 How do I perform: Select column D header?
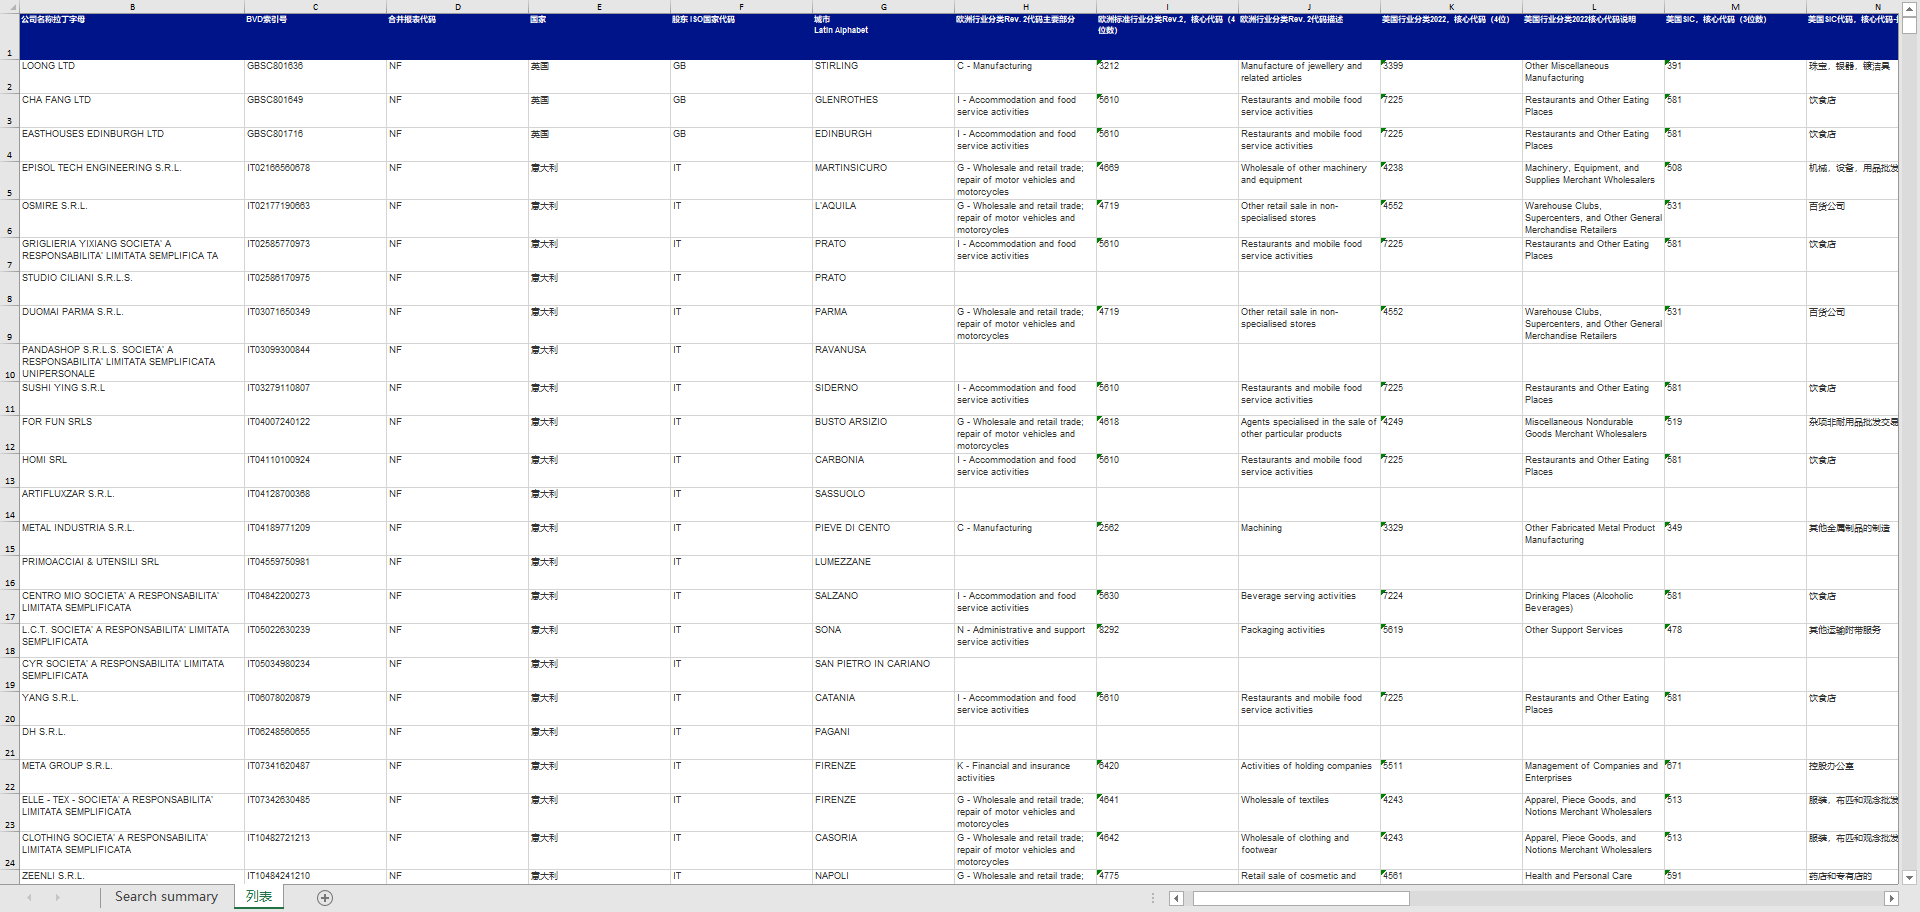[457, 7]
